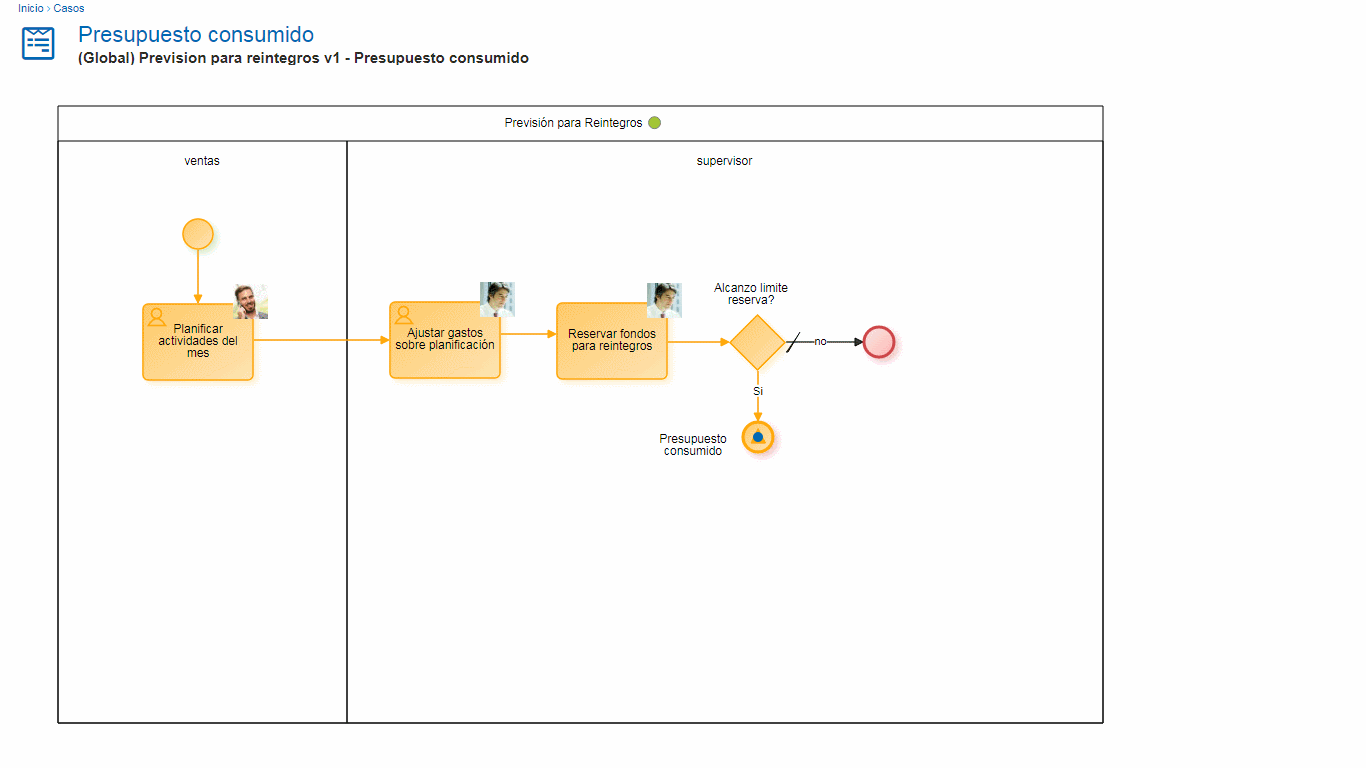Select the 'supervisor' lane header
1366x768 pixels.
[x=724, y=161]
